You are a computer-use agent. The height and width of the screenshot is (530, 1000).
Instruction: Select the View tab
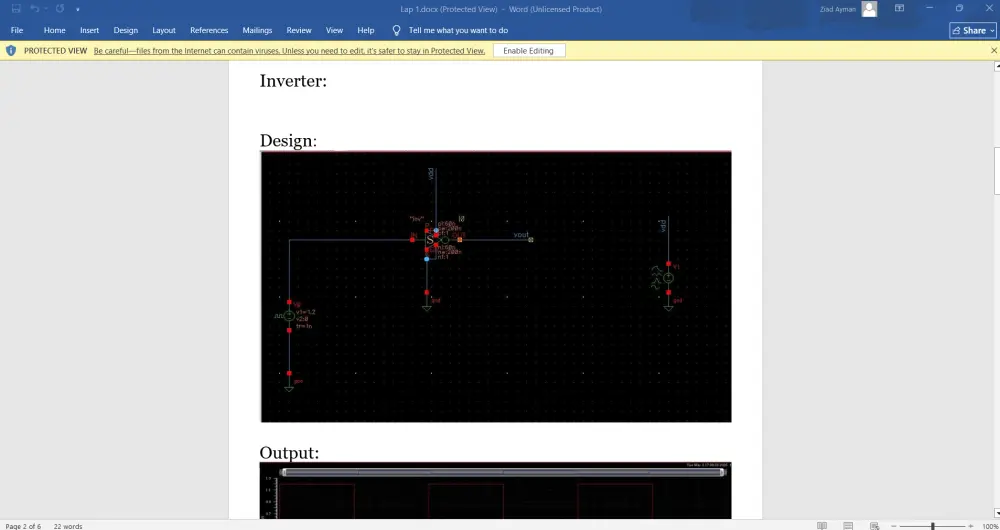tap(334, 30)
